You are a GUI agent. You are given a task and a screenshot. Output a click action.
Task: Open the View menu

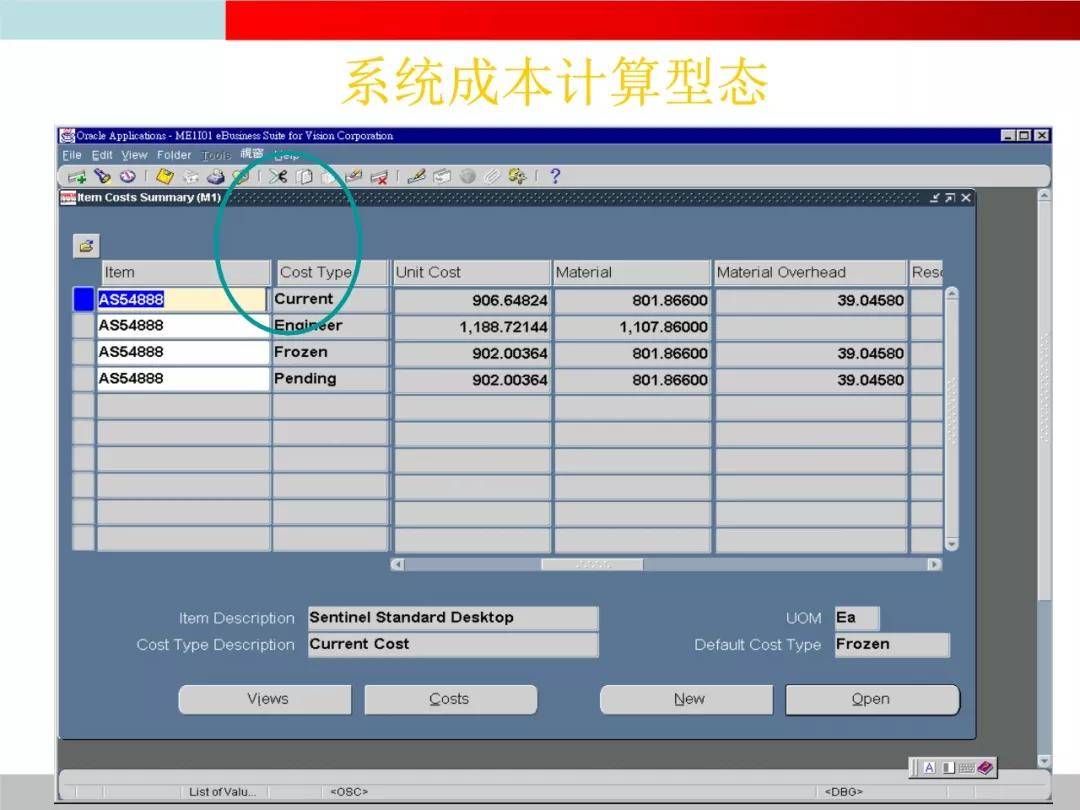[x=134, y=155]
